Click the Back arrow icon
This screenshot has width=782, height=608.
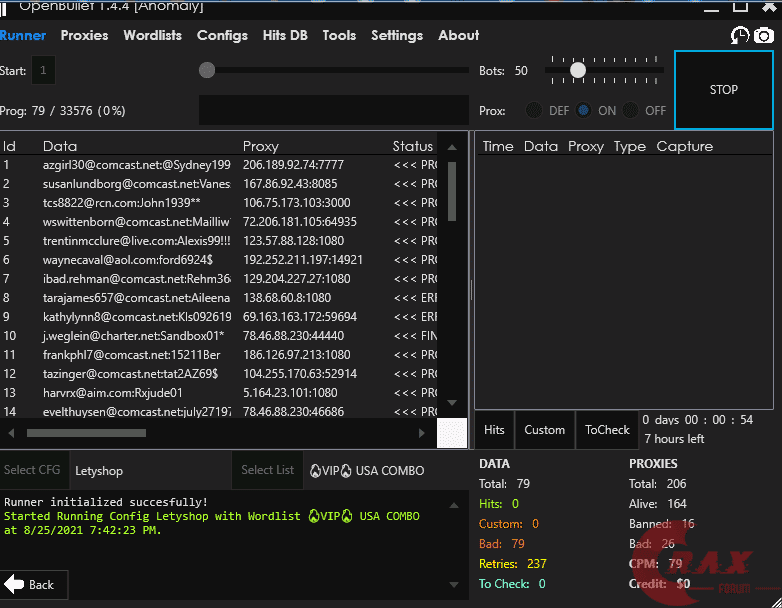[14, 584]
